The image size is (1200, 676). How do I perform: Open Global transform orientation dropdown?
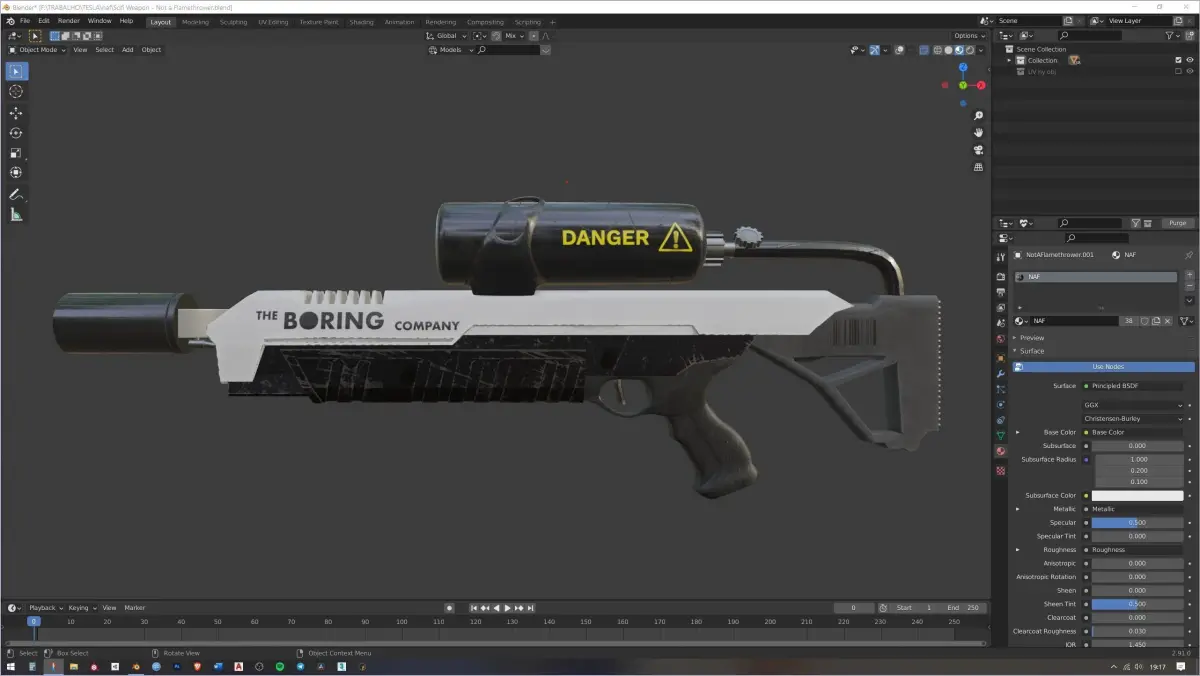tap(444, 35)
